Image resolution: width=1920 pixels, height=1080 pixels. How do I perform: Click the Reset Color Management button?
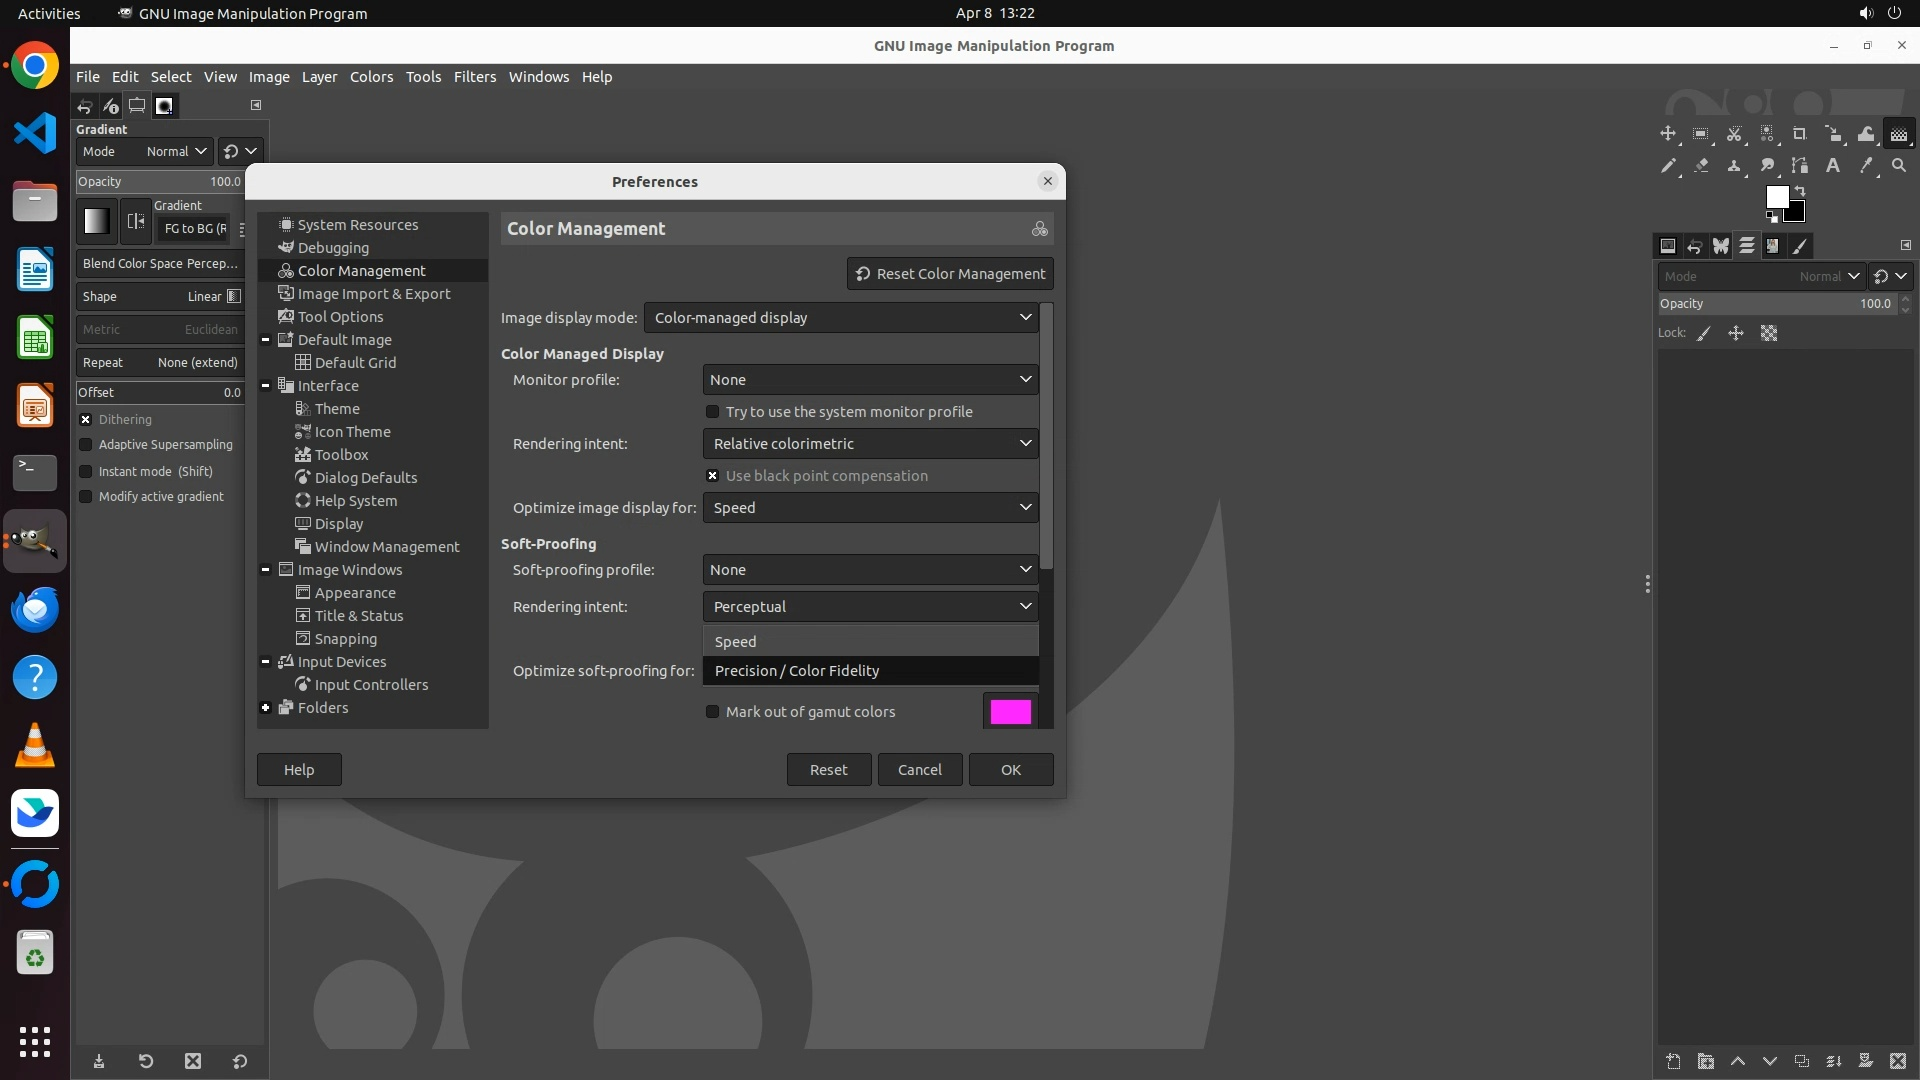tap(950, 274)
